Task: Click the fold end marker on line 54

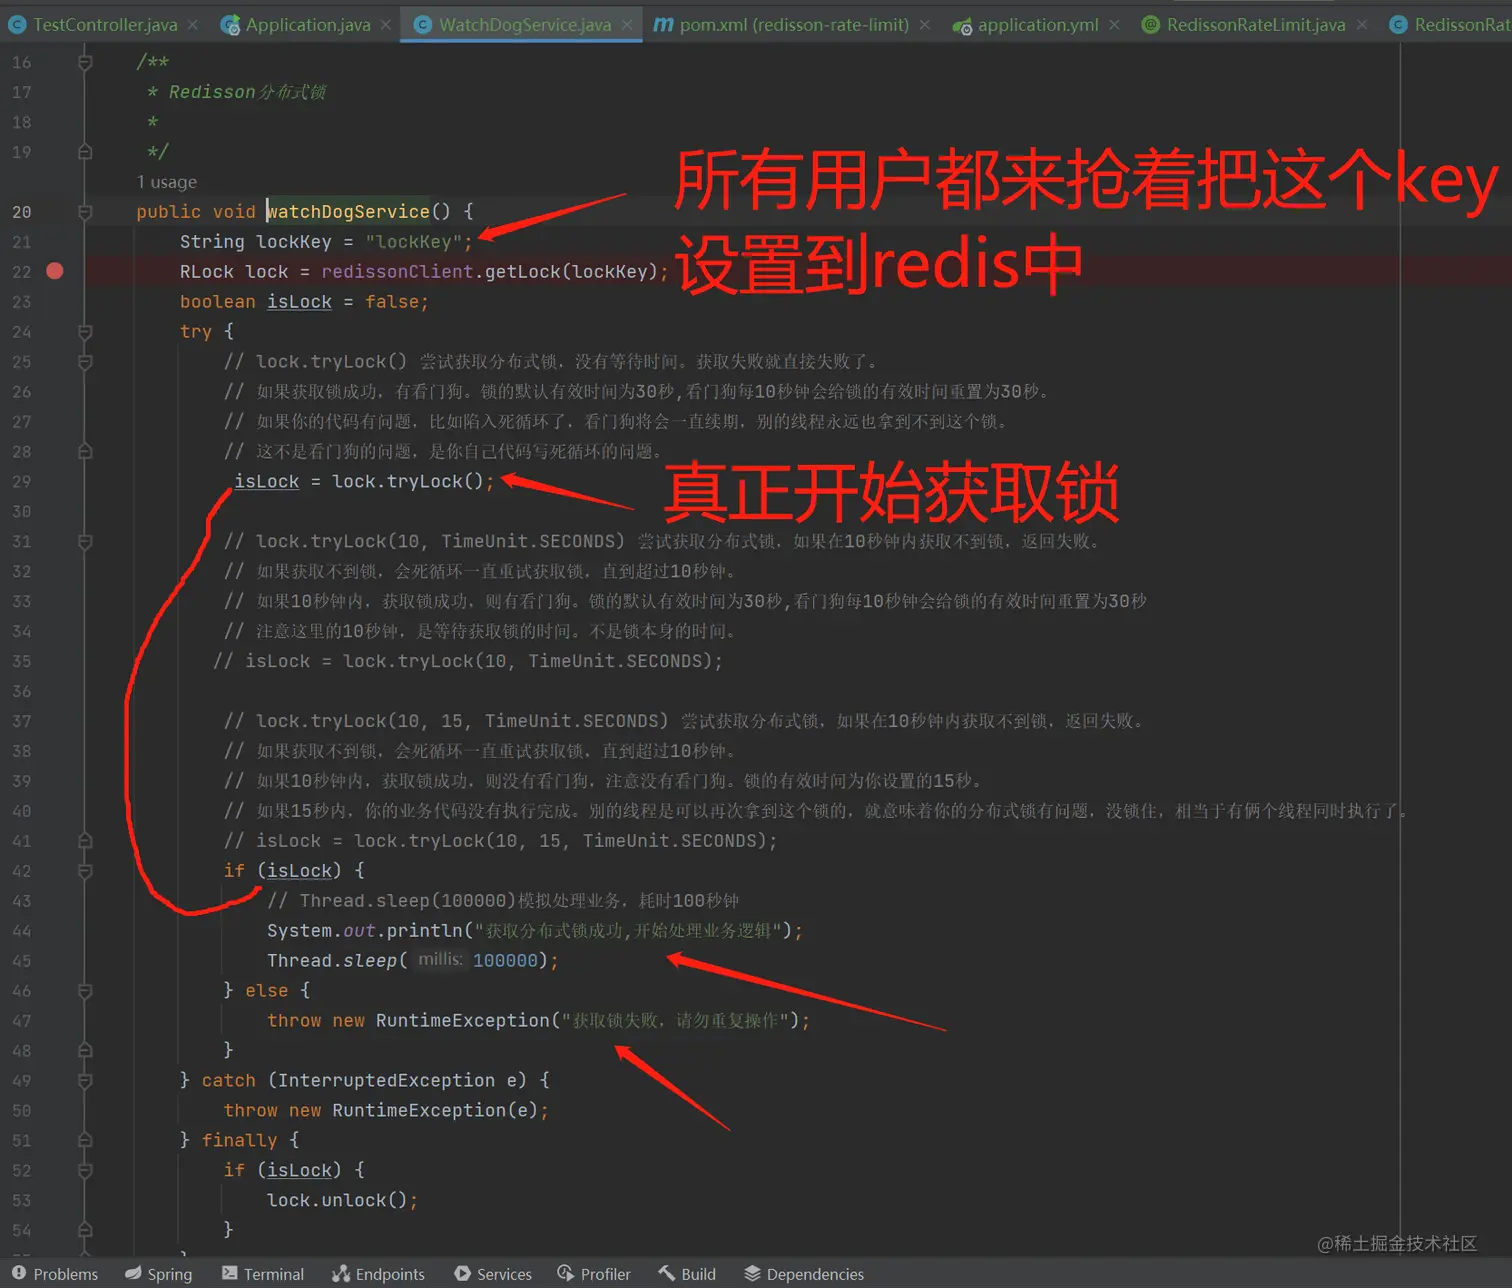Action: point(85,1230)
